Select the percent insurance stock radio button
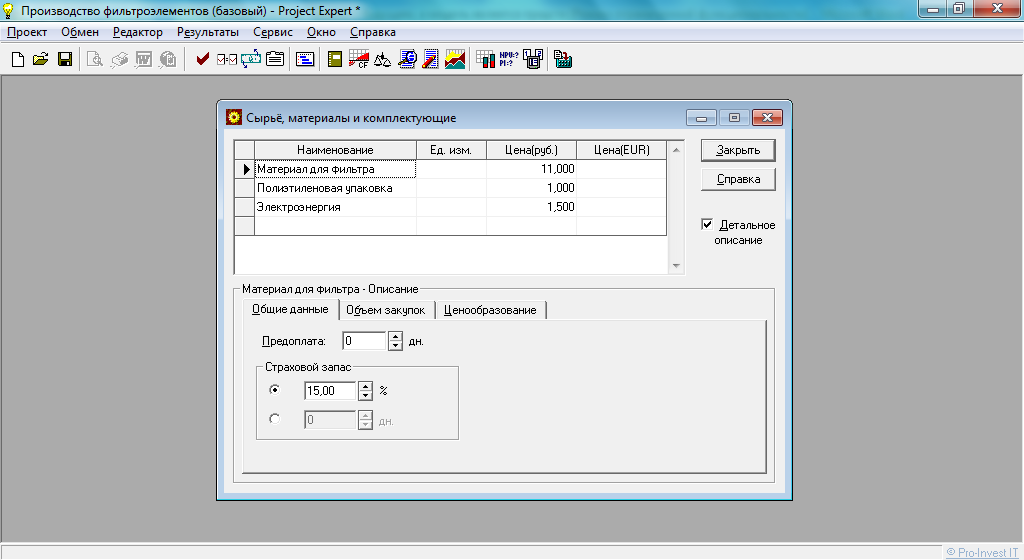 (x=274, y=390)
